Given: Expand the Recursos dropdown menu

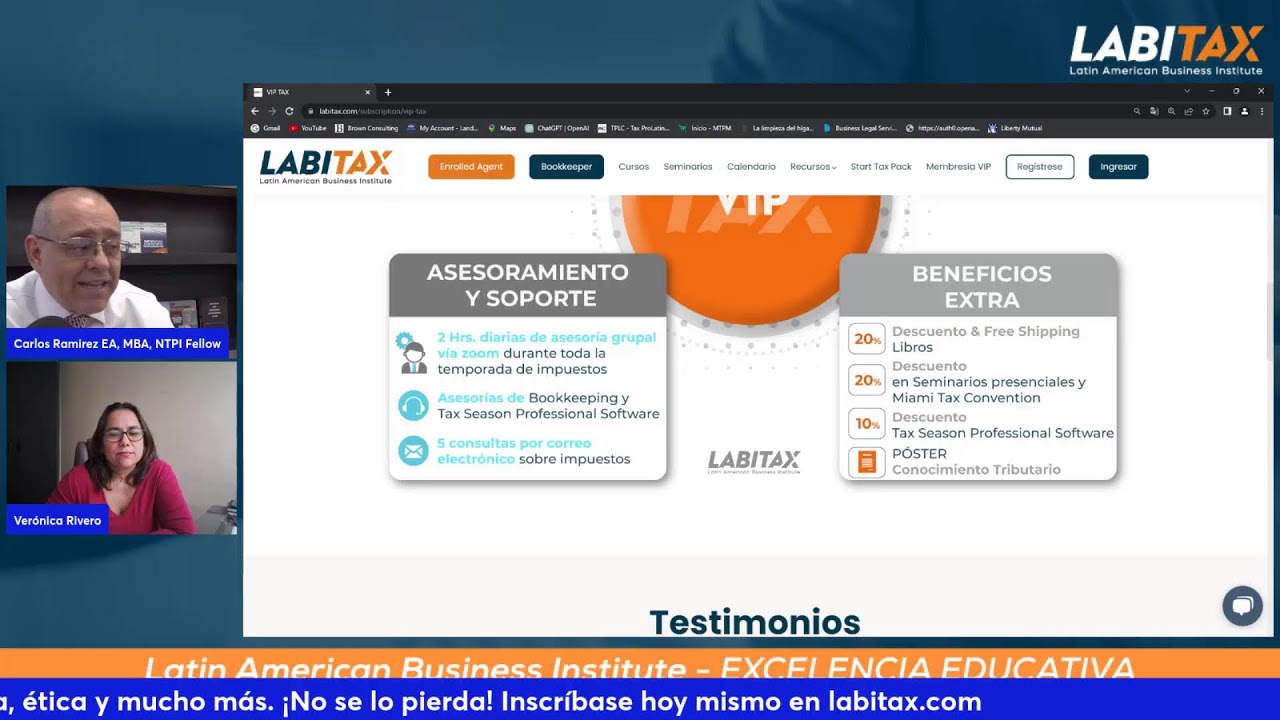Looking at the screenshot, I should [x=813, y=167].
